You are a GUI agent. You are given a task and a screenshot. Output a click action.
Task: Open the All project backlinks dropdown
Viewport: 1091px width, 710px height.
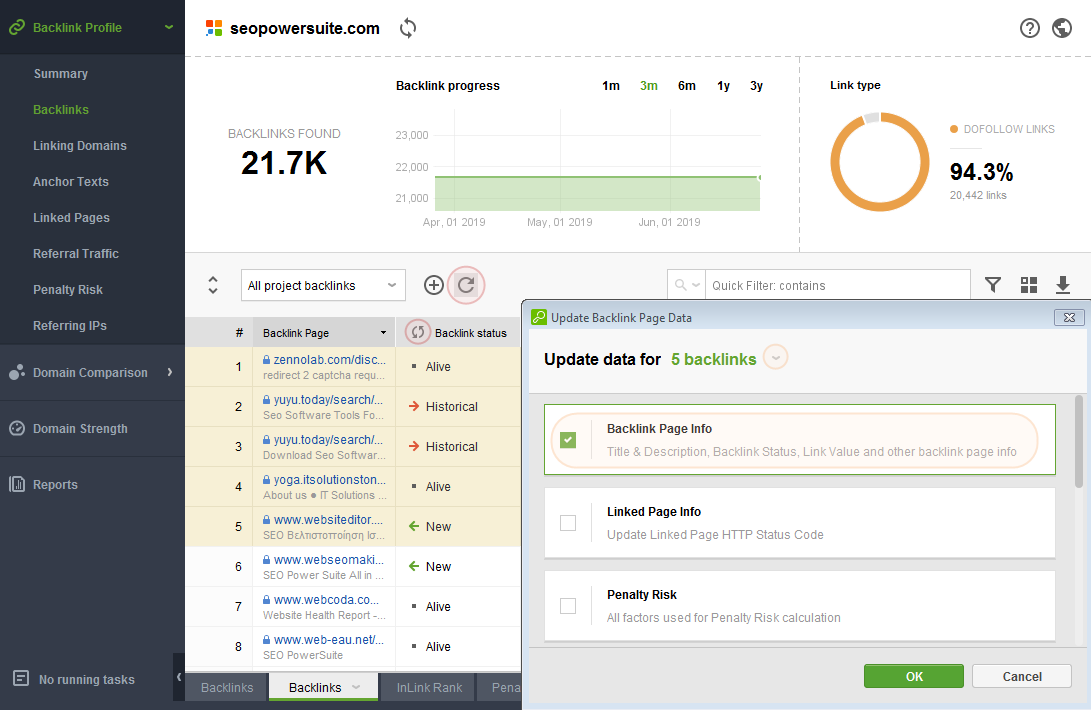pyautogui.click(x=323, y=285)
